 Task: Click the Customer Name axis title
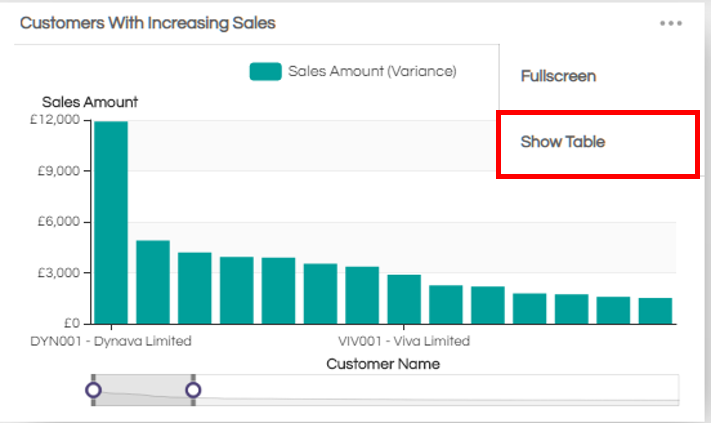[x=383, y=364]
